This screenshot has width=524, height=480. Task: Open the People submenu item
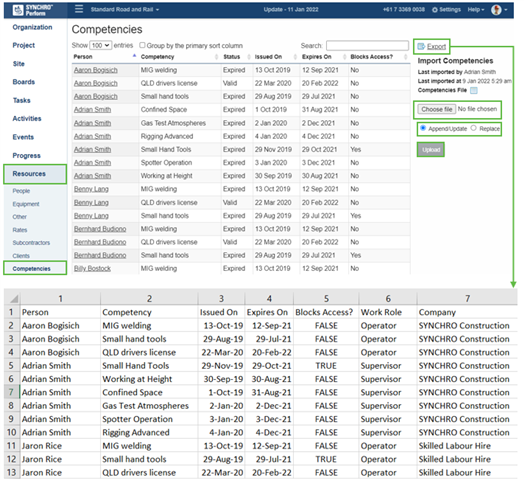tap(21, 191)
